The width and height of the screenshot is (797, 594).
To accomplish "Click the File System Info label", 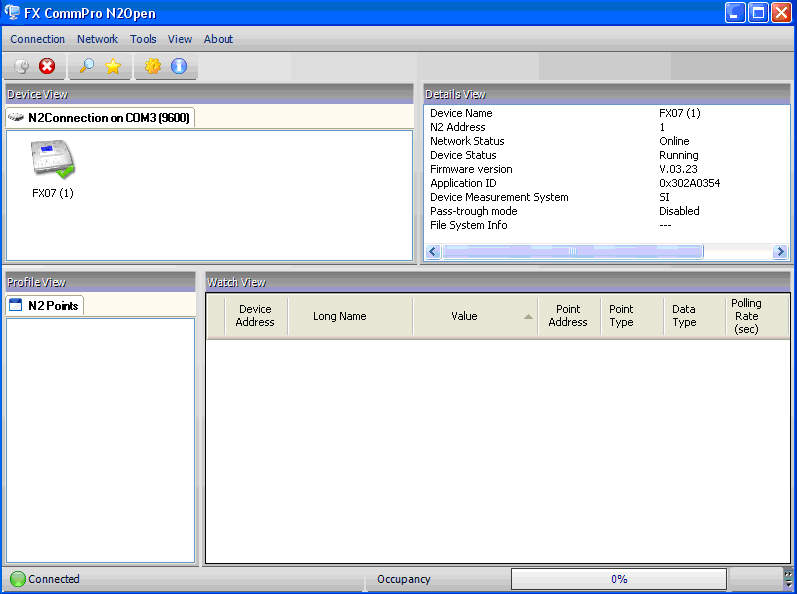I will pos(469,225).
